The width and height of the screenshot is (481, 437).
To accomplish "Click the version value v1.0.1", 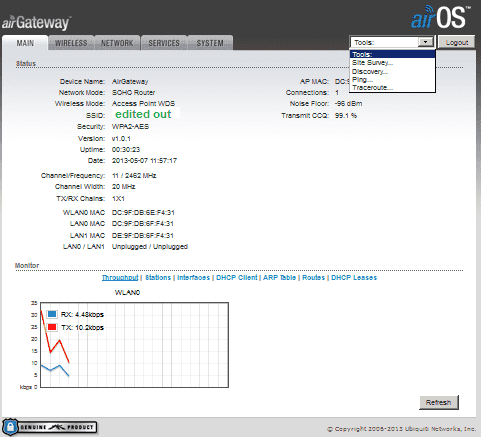I will click(121, 139).
